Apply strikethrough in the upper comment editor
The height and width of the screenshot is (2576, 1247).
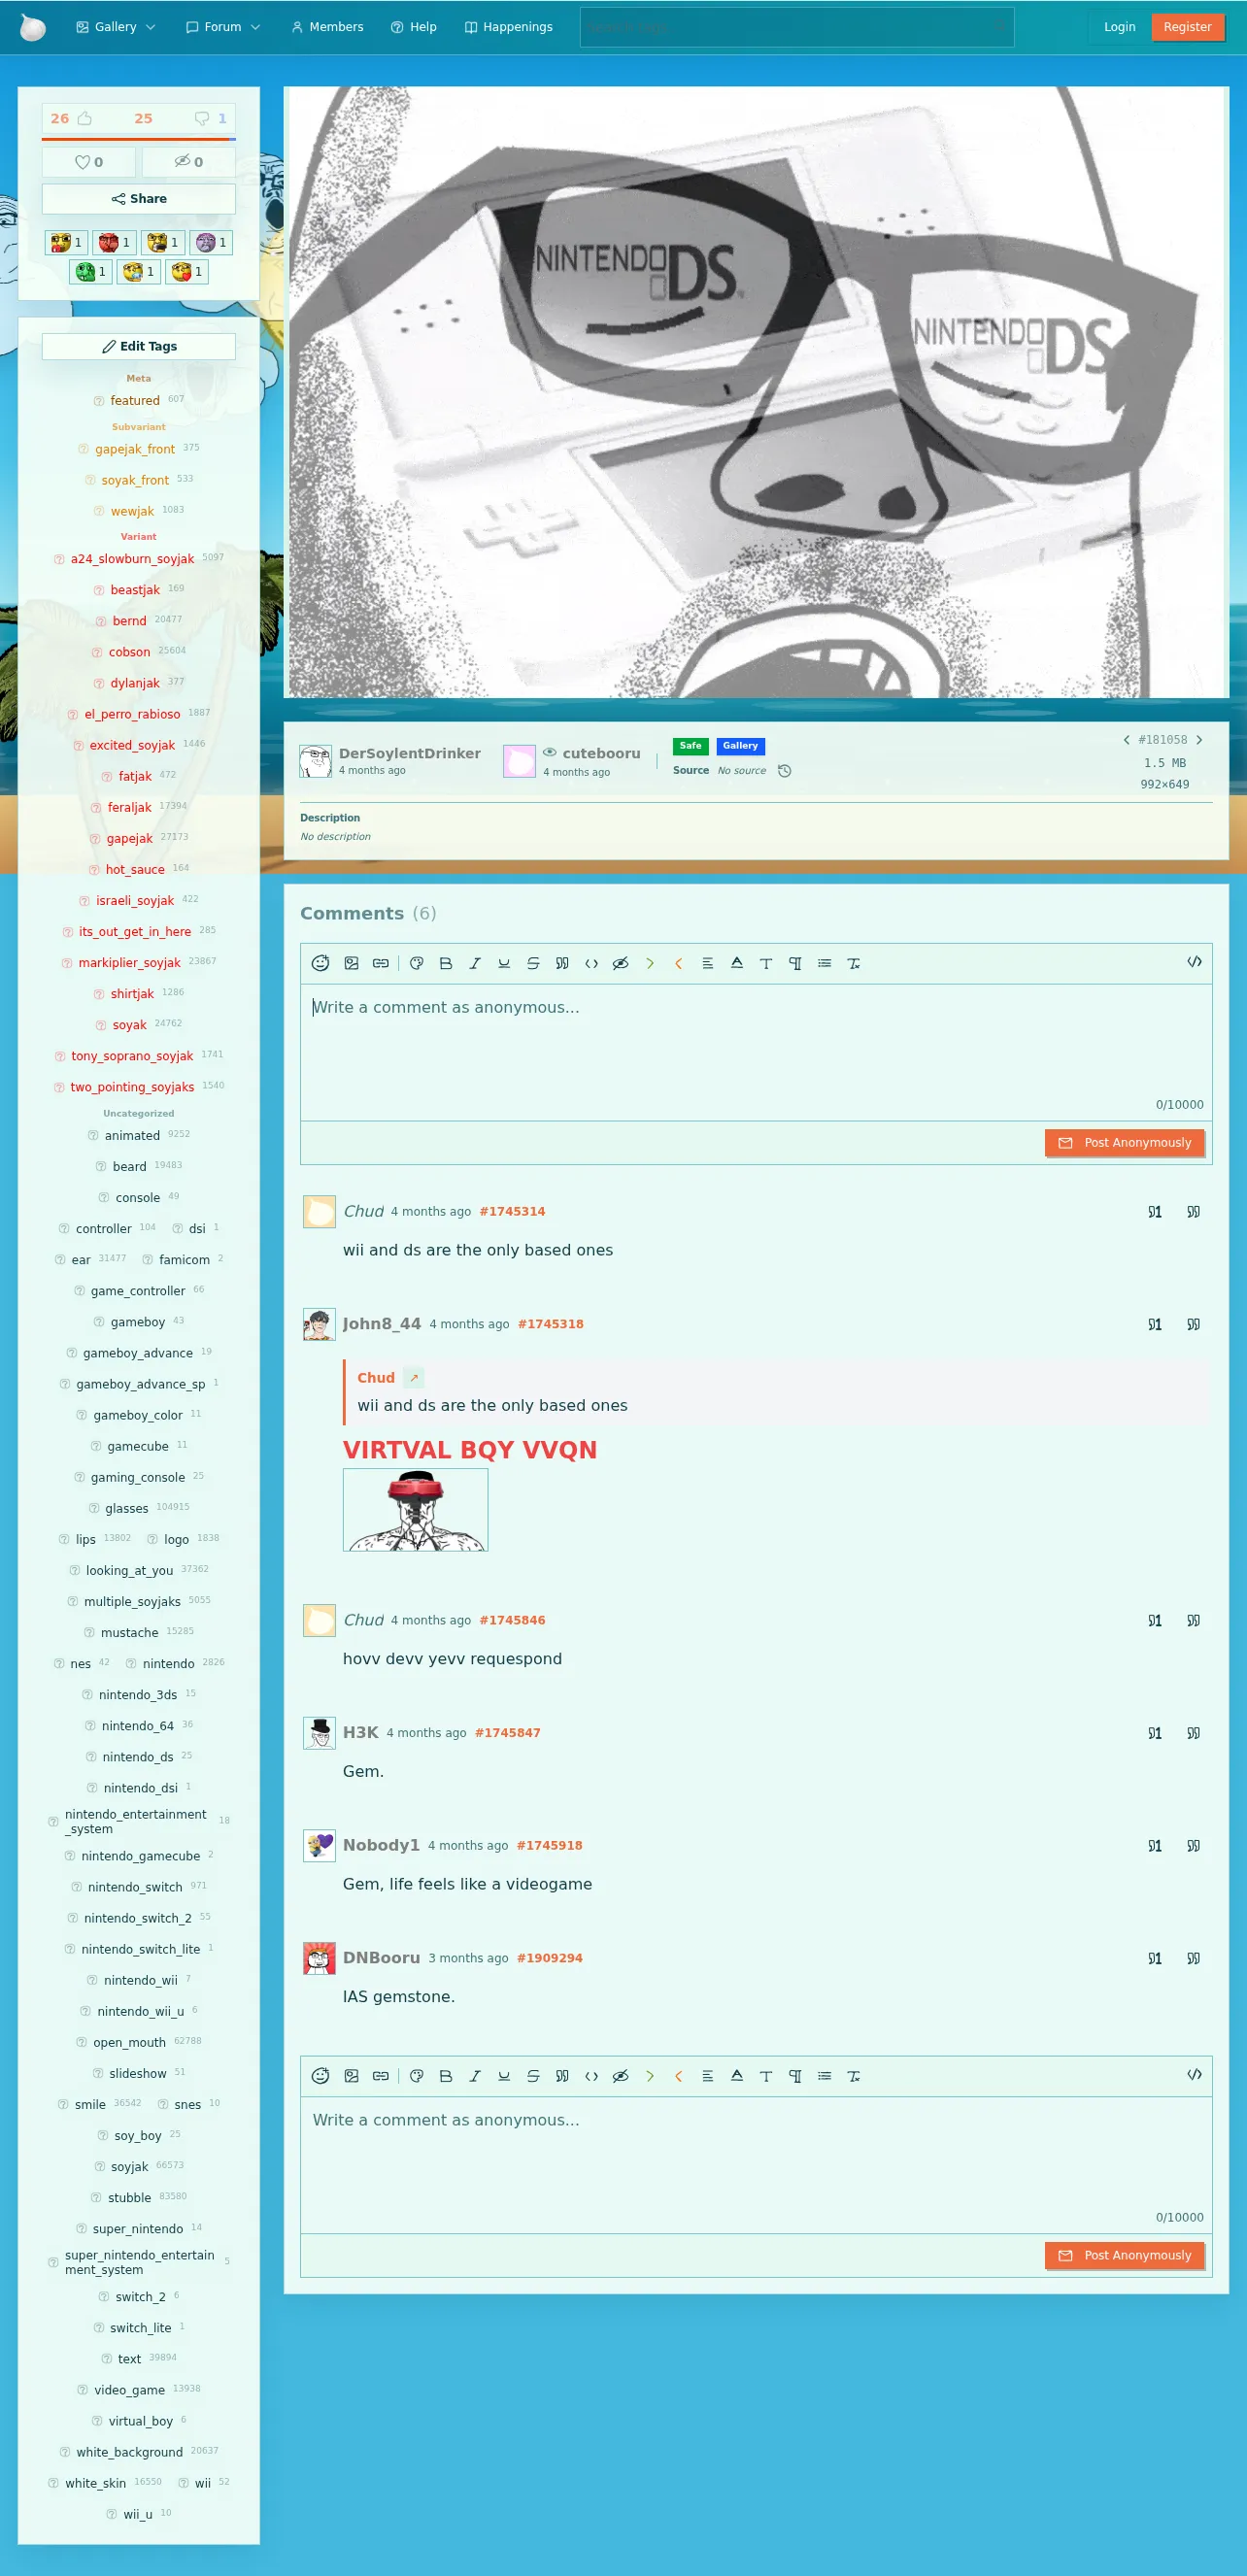click(x=533, y=963)
